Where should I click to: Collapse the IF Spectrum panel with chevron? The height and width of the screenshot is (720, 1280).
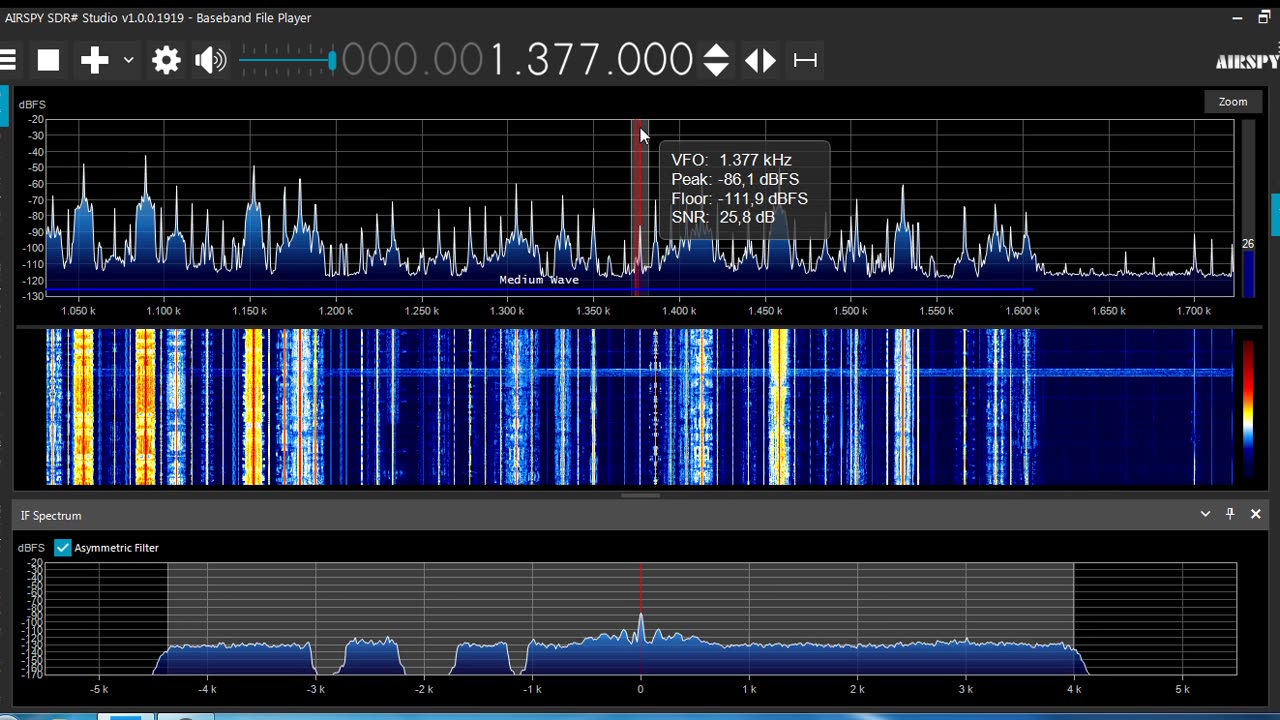[1205, 514]
